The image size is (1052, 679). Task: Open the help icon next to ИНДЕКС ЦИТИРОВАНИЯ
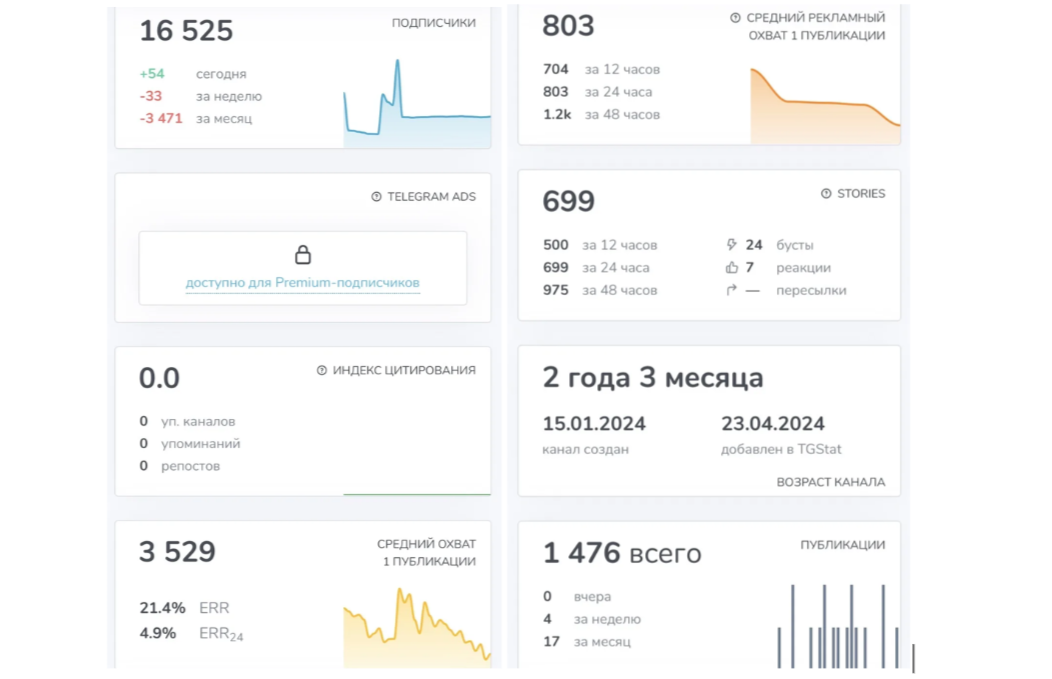(x=322, y=370)
